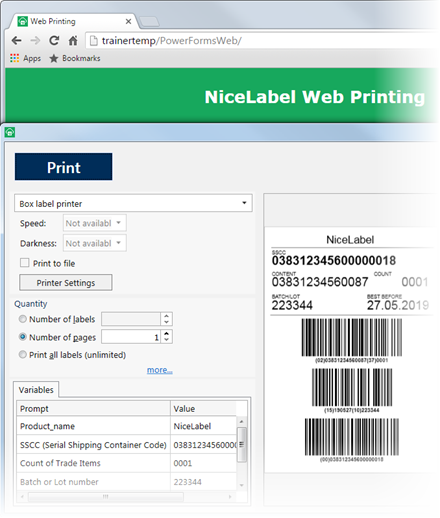Select Print all labels (unlimited) option
The width and height of the screenshot is (440, 518).
coord(23,354)
